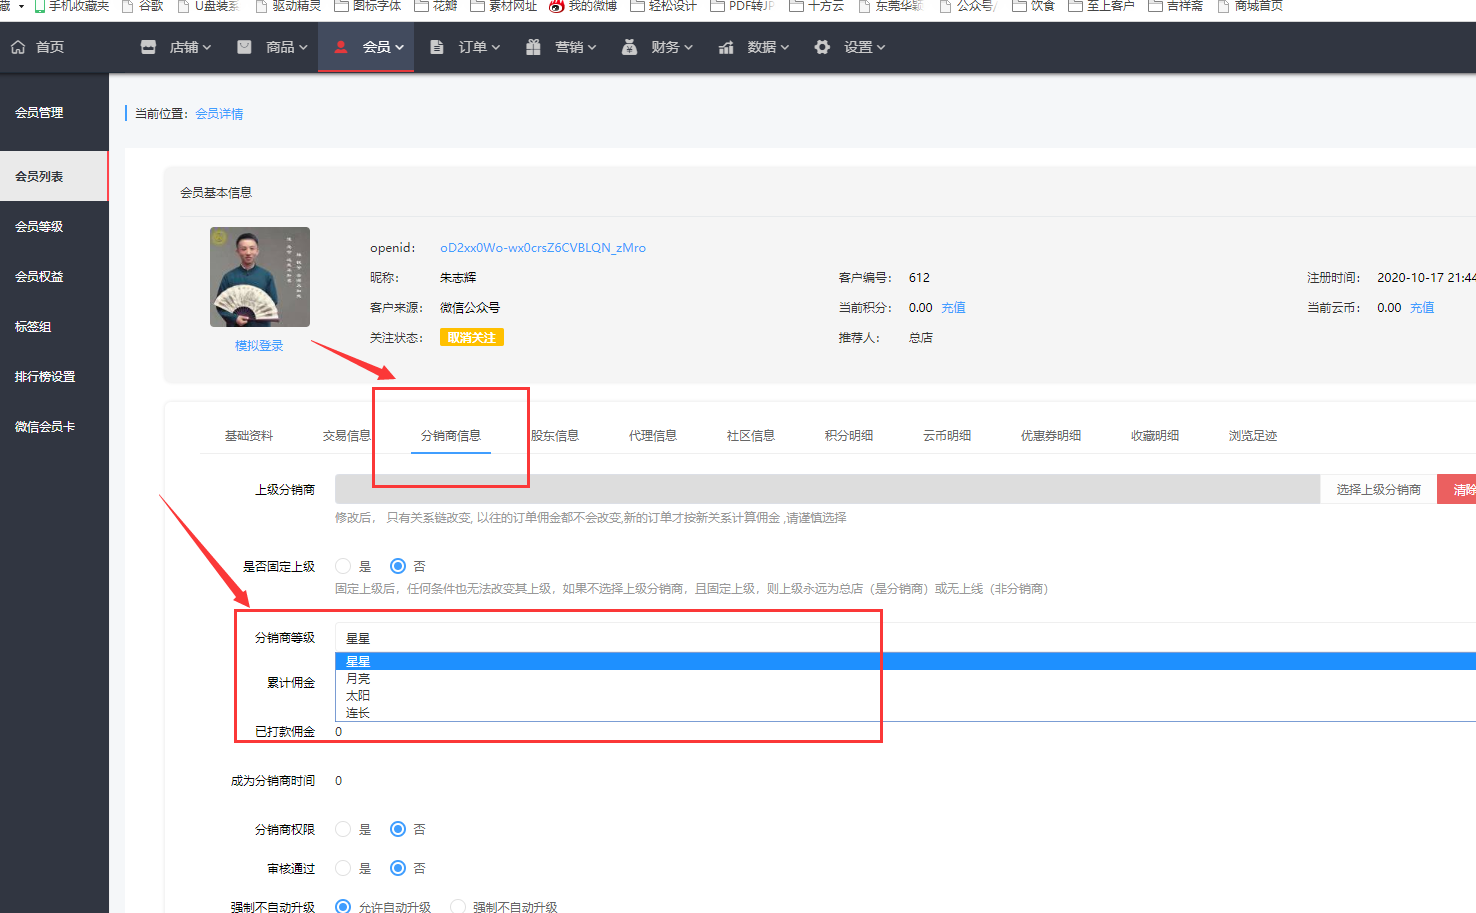
Task: Click the 会员详情 breadcrumb link
Action: click(219, 113)
